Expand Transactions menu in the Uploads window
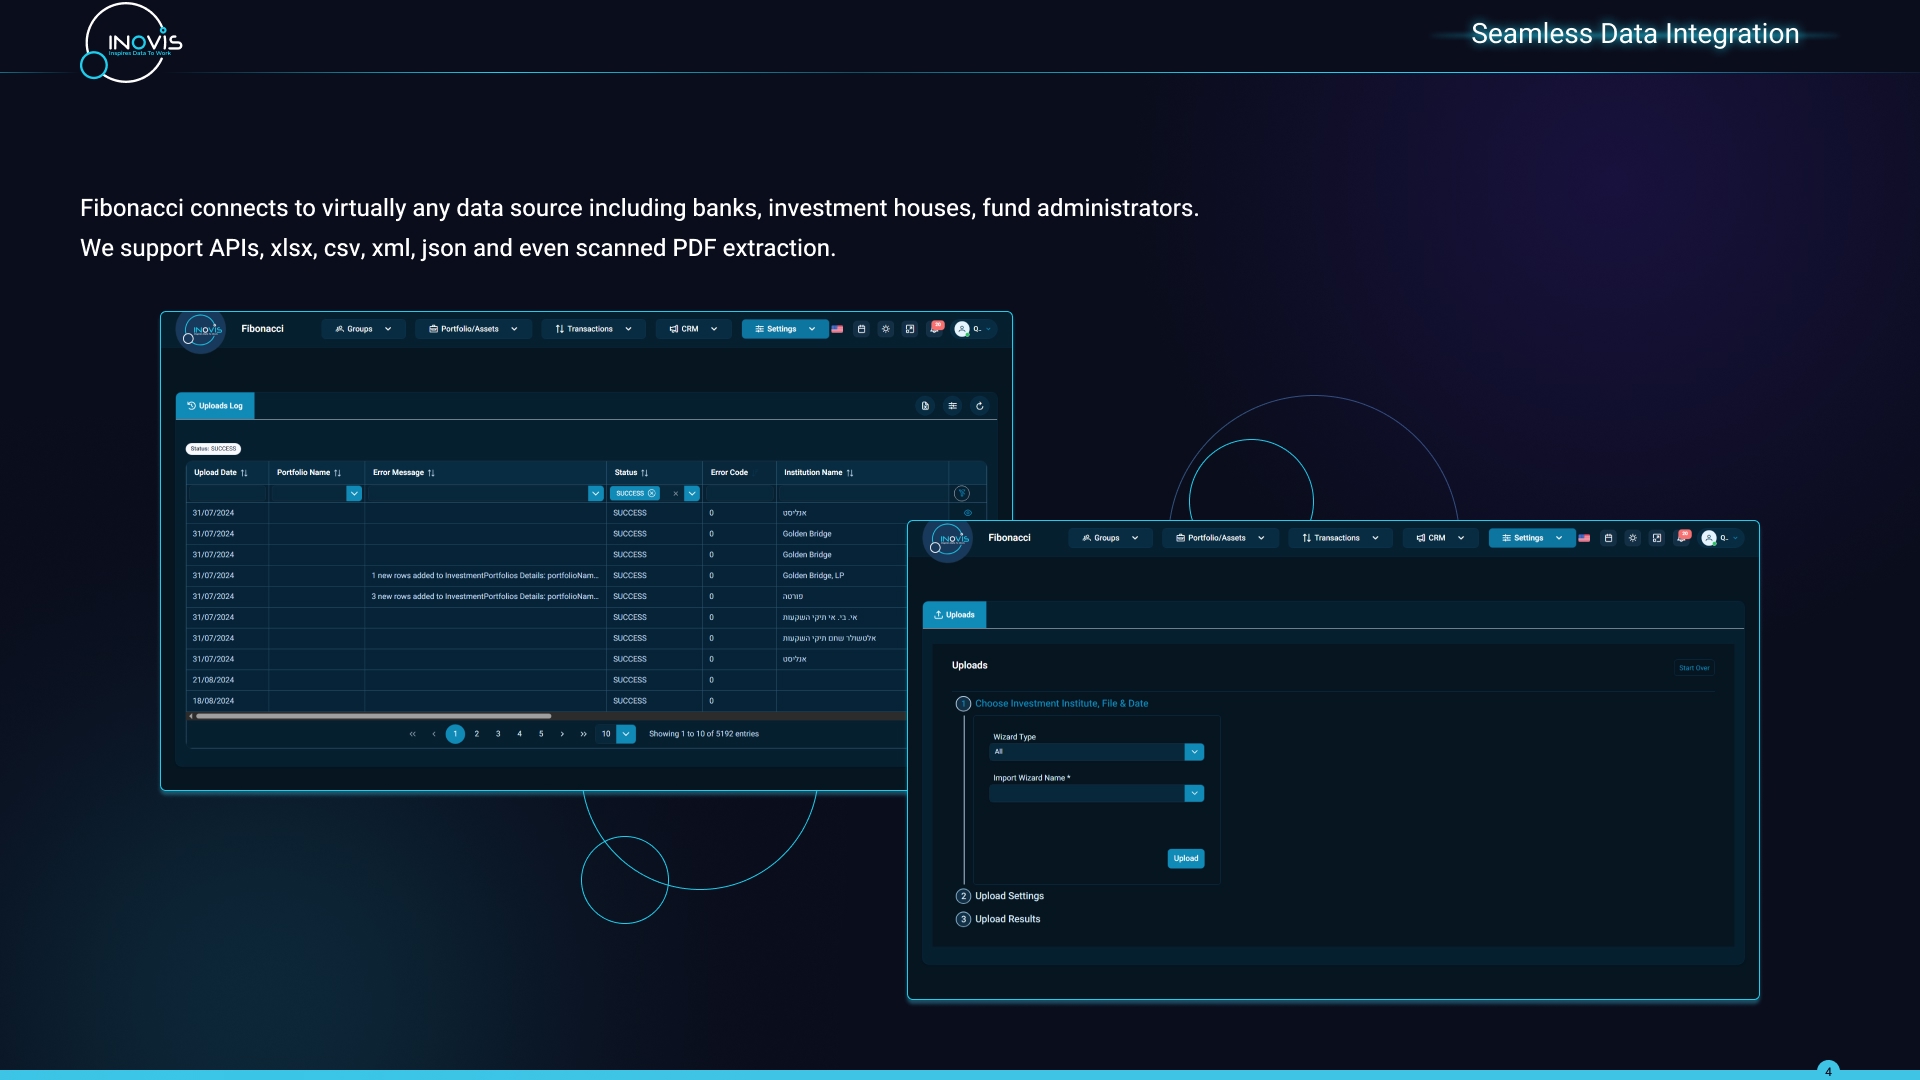The width and height of the screenshot is (1920, 1080). click(x=1340, y=538)
